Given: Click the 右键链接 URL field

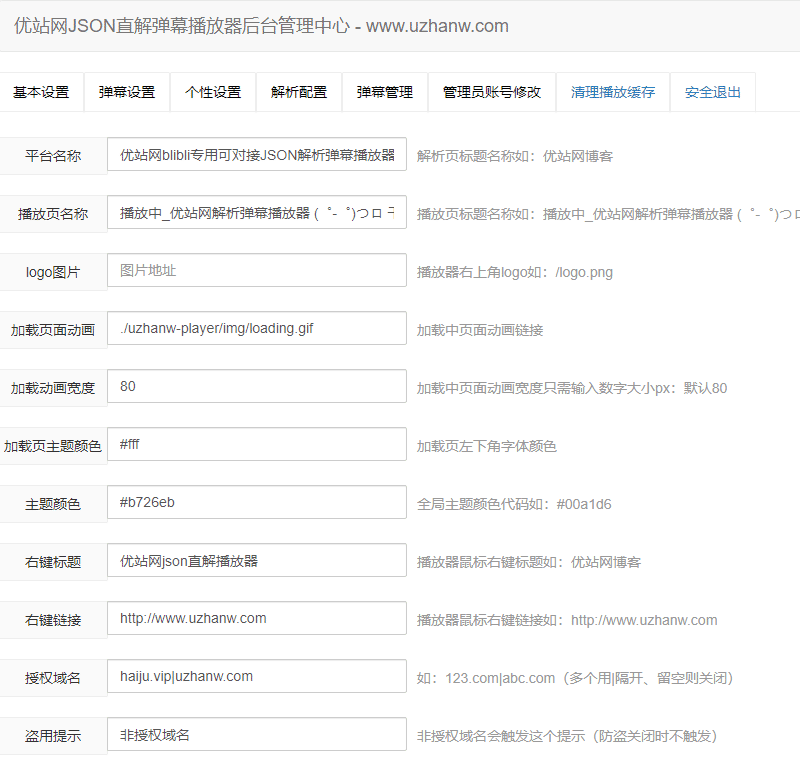Looking at the screenshot, I should coord(257,618).
